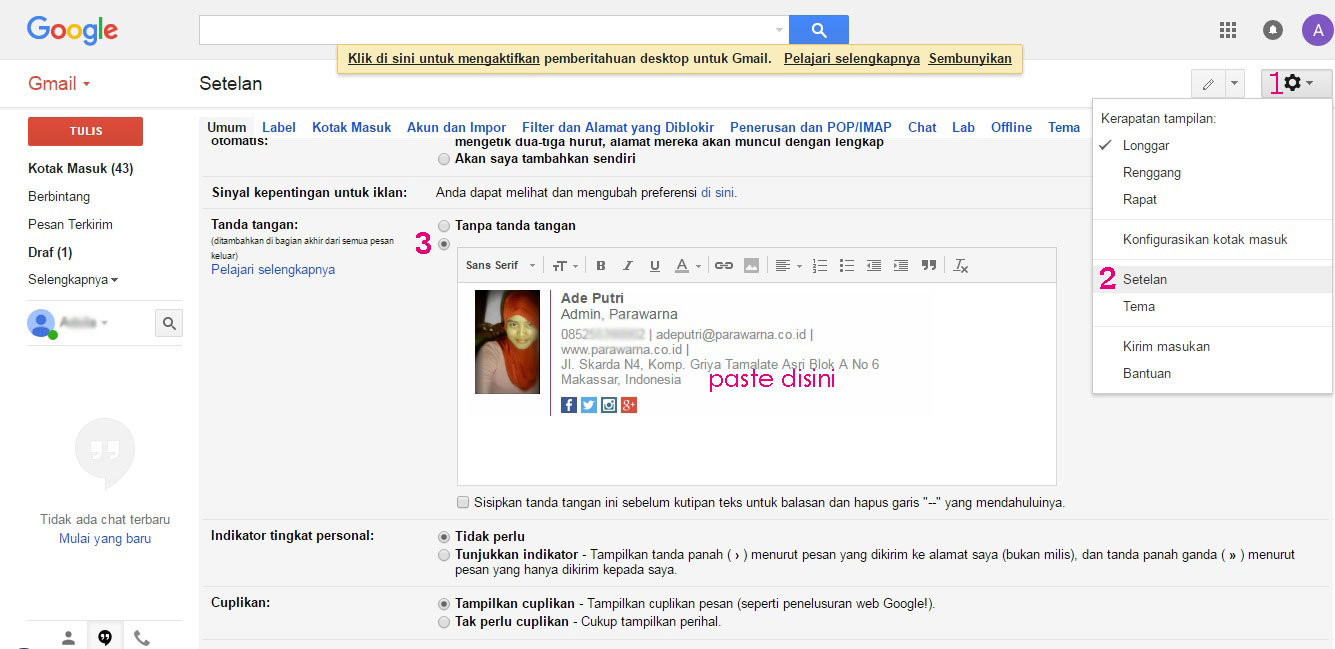
Task: Open the account avatar menu
Action: tap(1317, 30)
